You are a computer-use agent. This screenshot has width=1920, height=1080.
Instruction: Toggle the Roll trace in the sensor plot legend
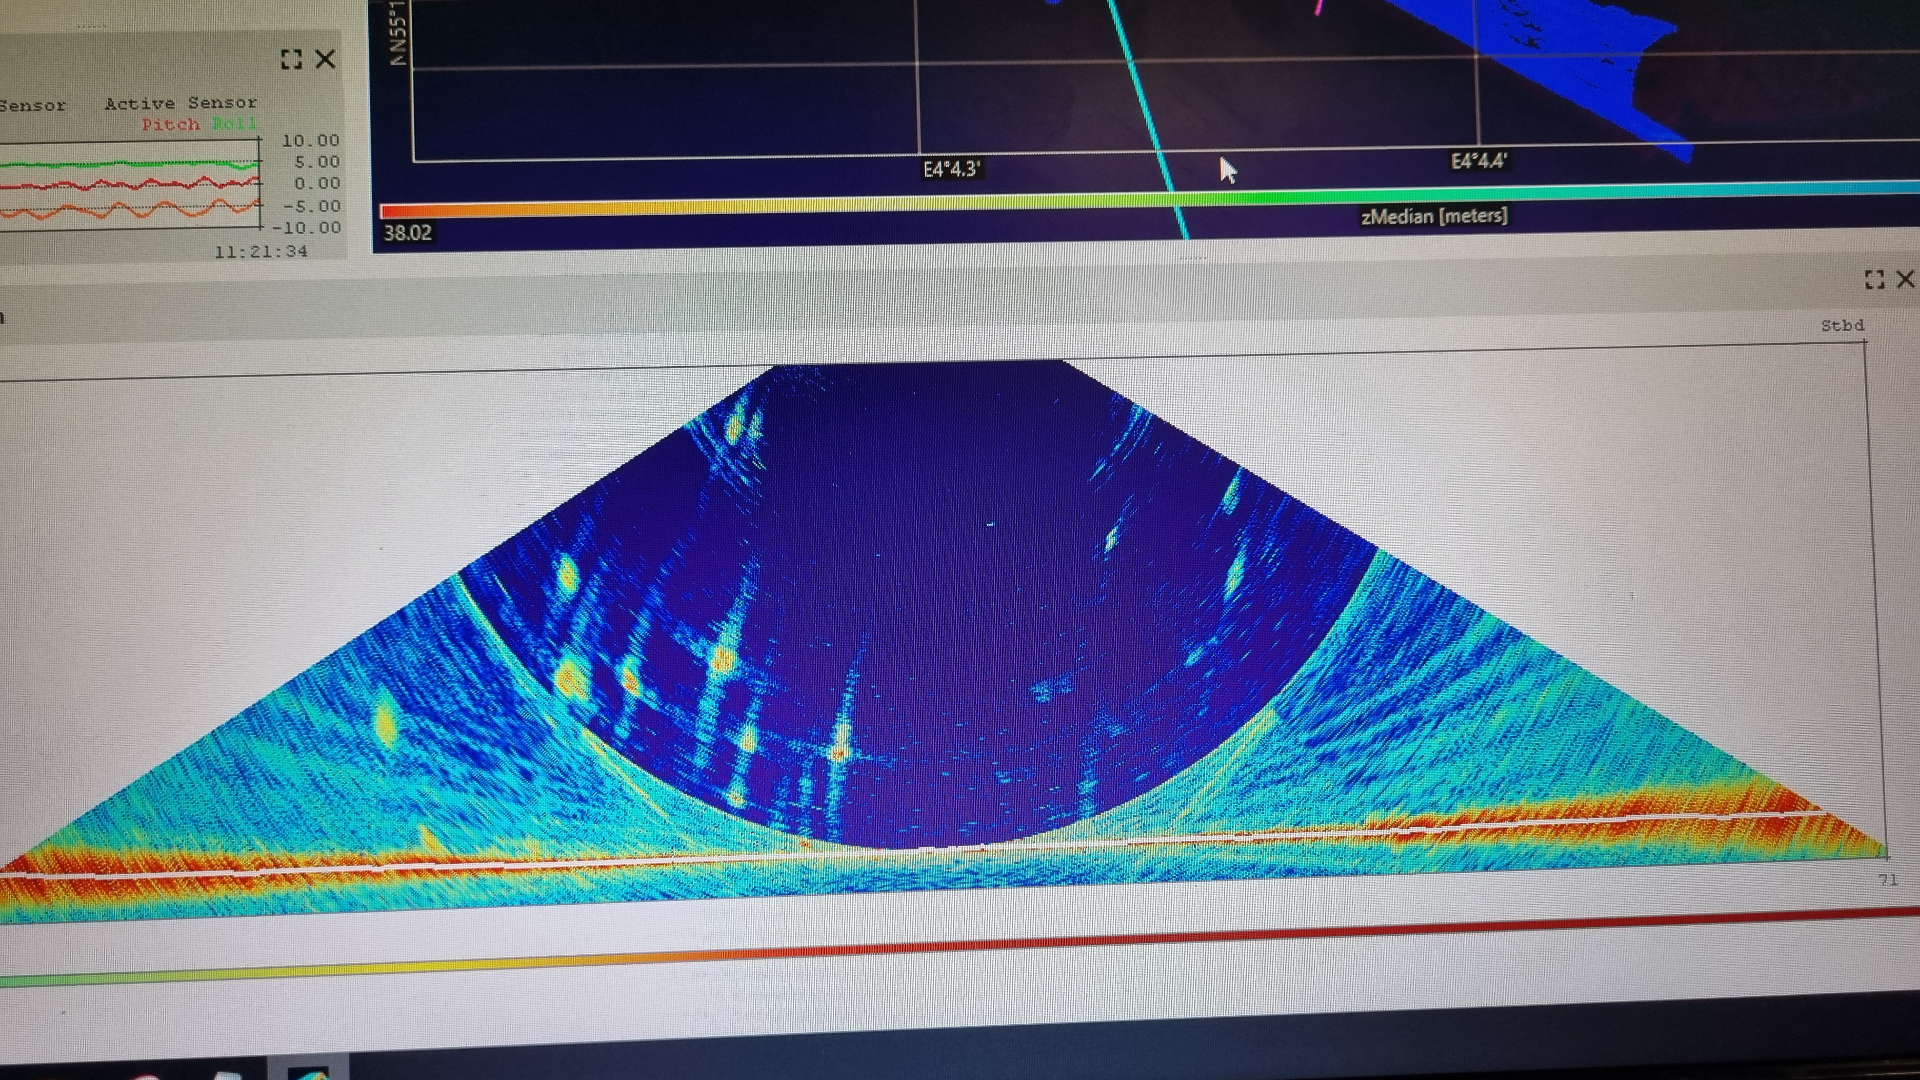tap(237, 124)
